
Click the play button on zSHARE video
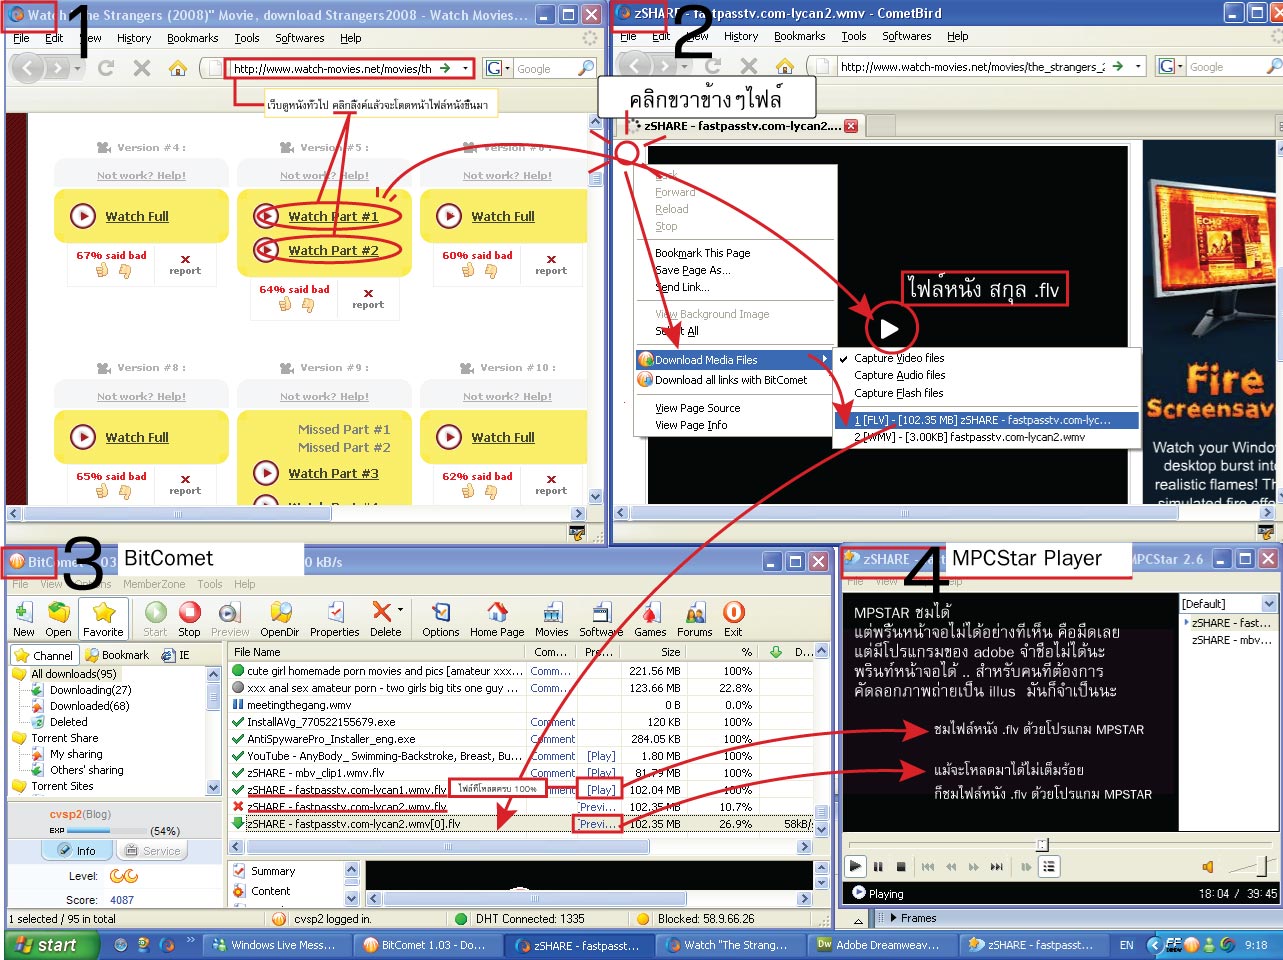pyautogui.click(x=890, y=328)
